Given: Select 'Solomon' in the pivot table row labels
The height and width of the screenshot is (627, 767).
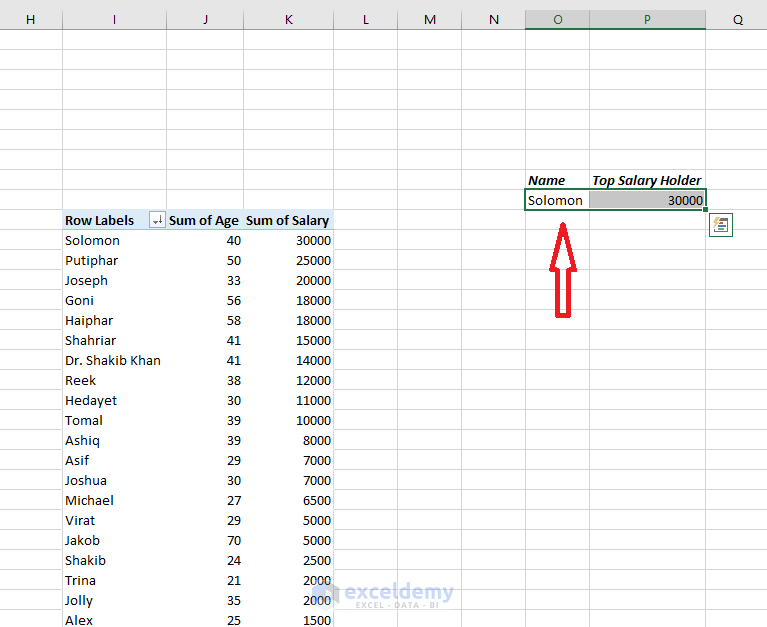Looking at the screenshot, I should 114,240.
